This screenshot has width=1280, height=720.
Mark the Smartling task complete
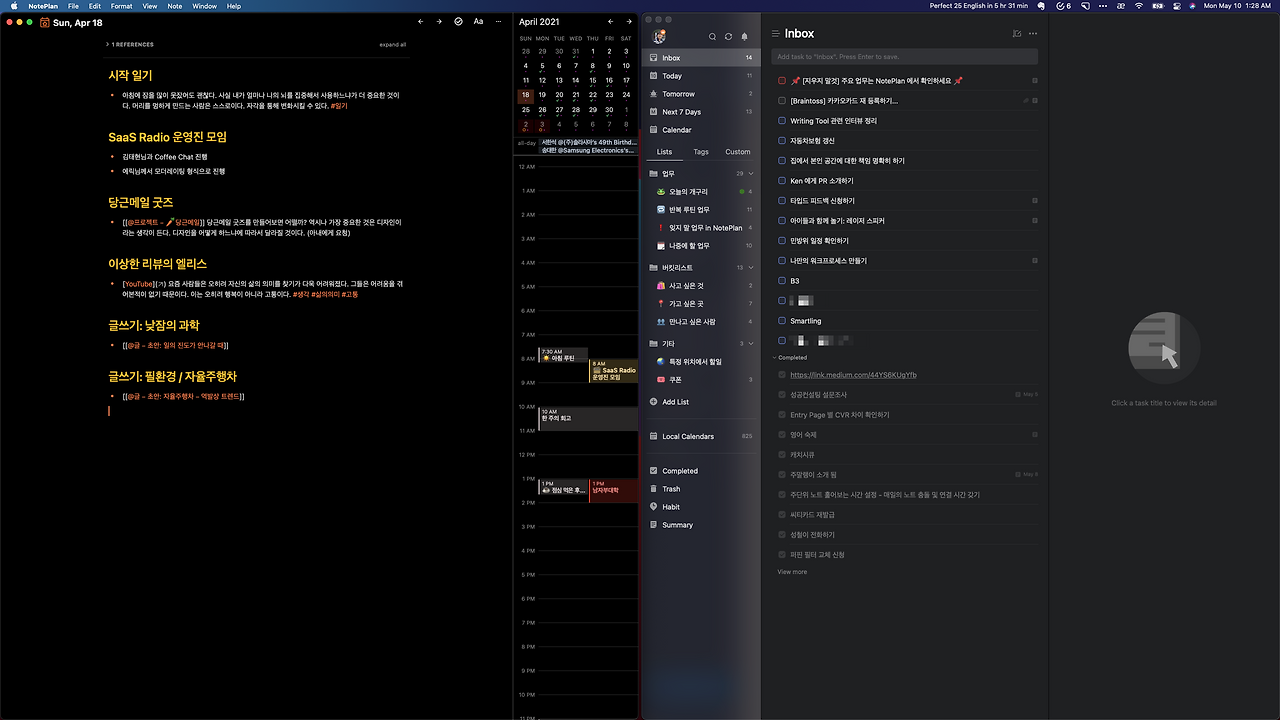[x=782, y=321]
